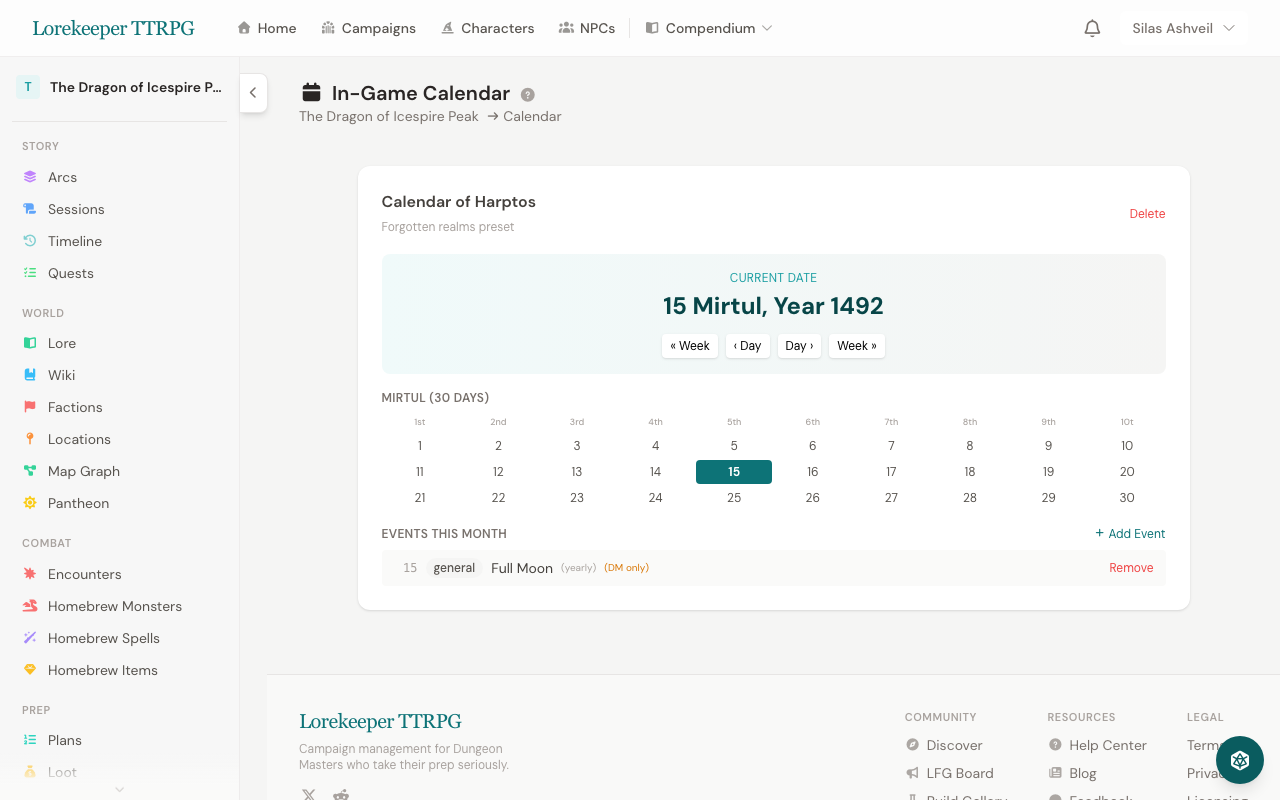The height and width of the screenshot is (800, 1280).
Task: Go to the NPCs page
Action: [x=587, y=28]
